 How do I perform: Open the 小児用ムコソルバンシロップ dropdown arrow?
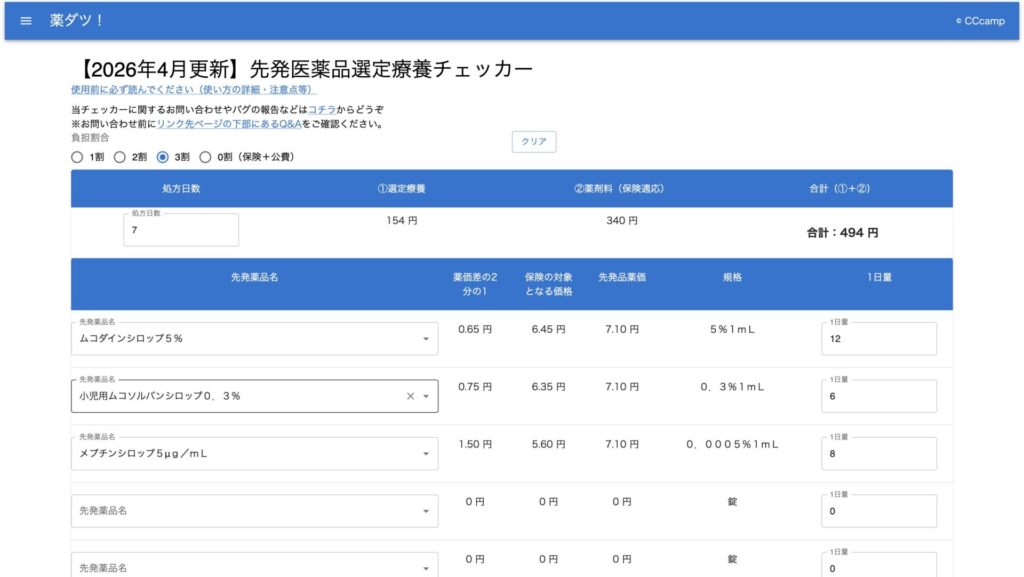tap(426, 396)
